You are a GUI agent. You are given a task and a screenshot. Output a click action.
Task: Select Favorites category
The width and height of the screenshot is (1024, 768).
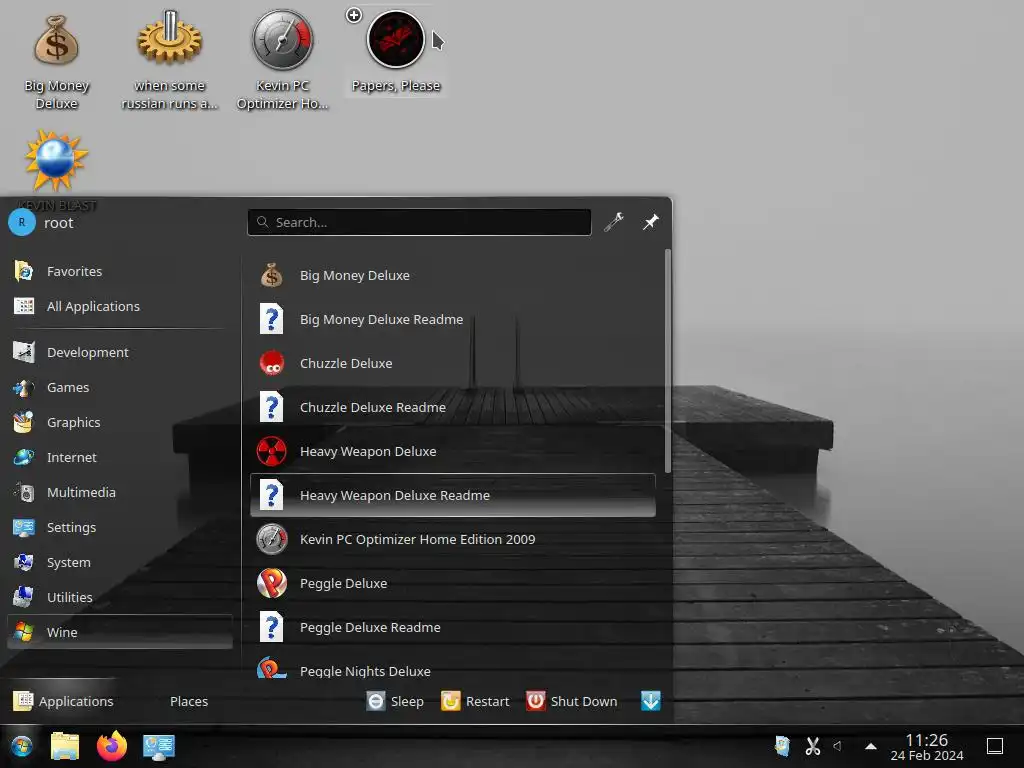[x=119, y=271]
